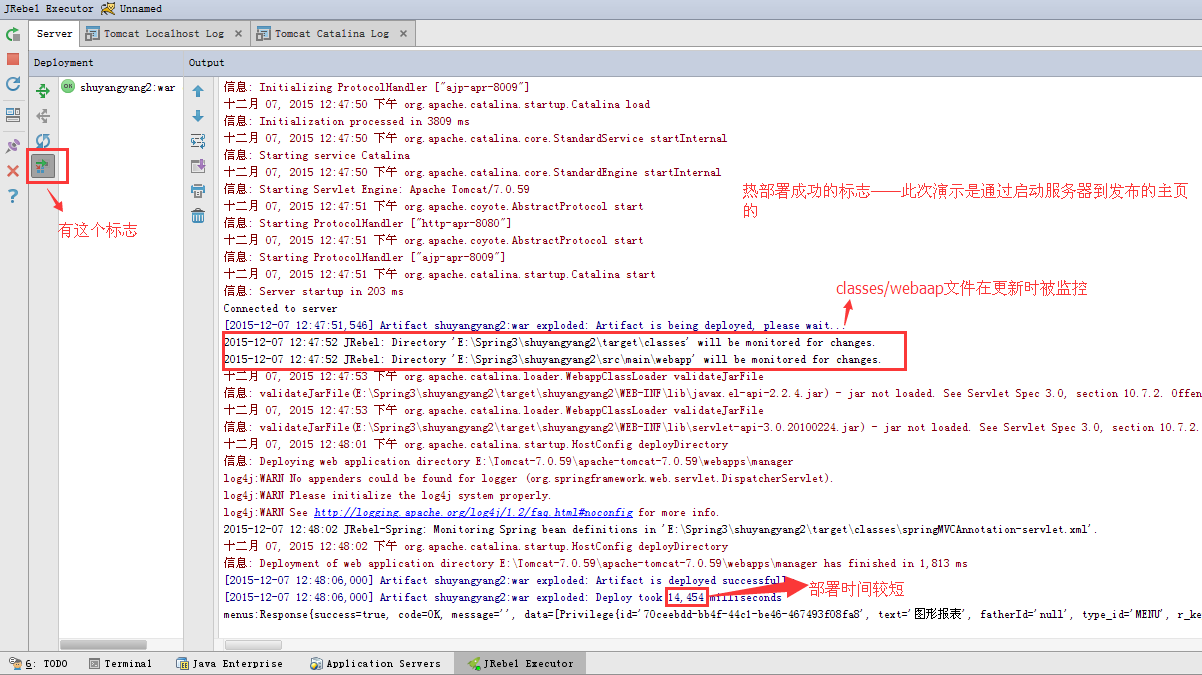Screen dimensions: 1202x675
Task: Stop the running server with red square
Action: [13, 59]
